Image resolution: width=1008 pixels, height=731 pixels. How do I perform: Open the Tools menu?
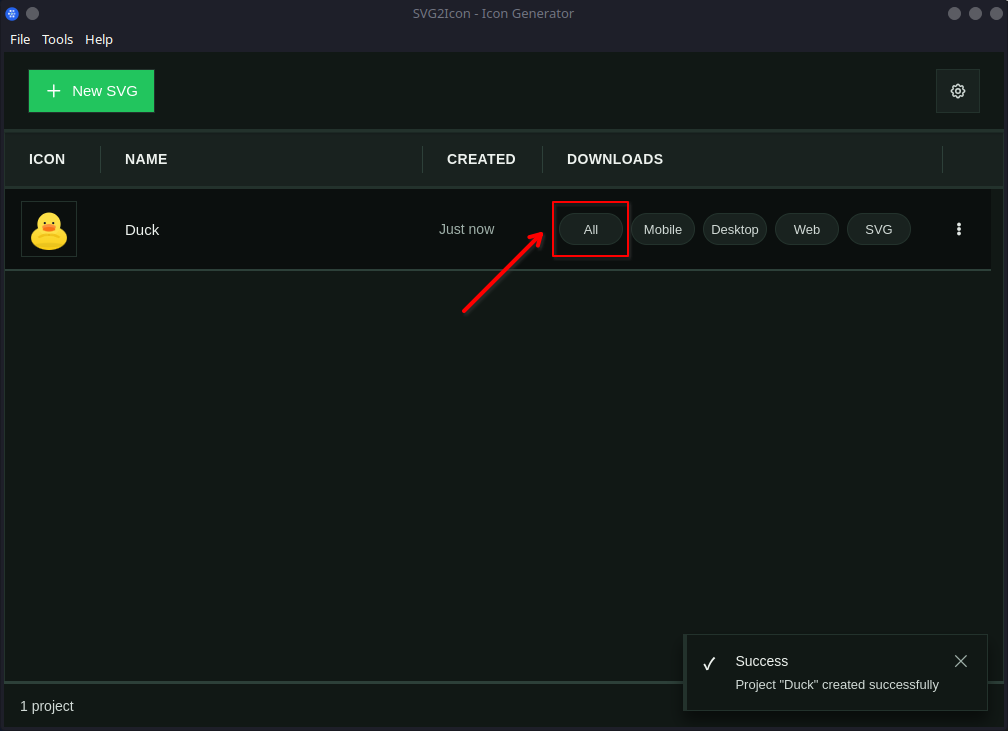(x=57, y=39)
